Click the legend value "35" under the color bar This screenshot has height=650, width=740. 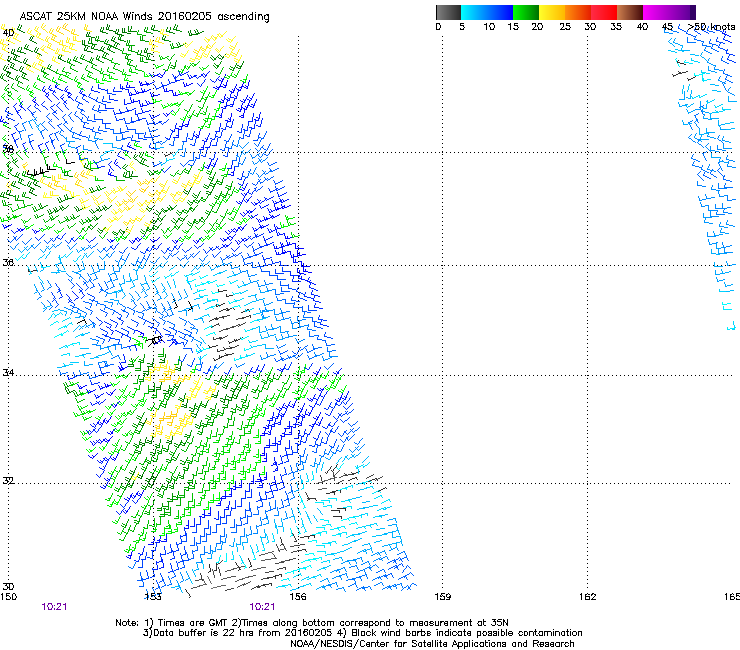[616, 27]
